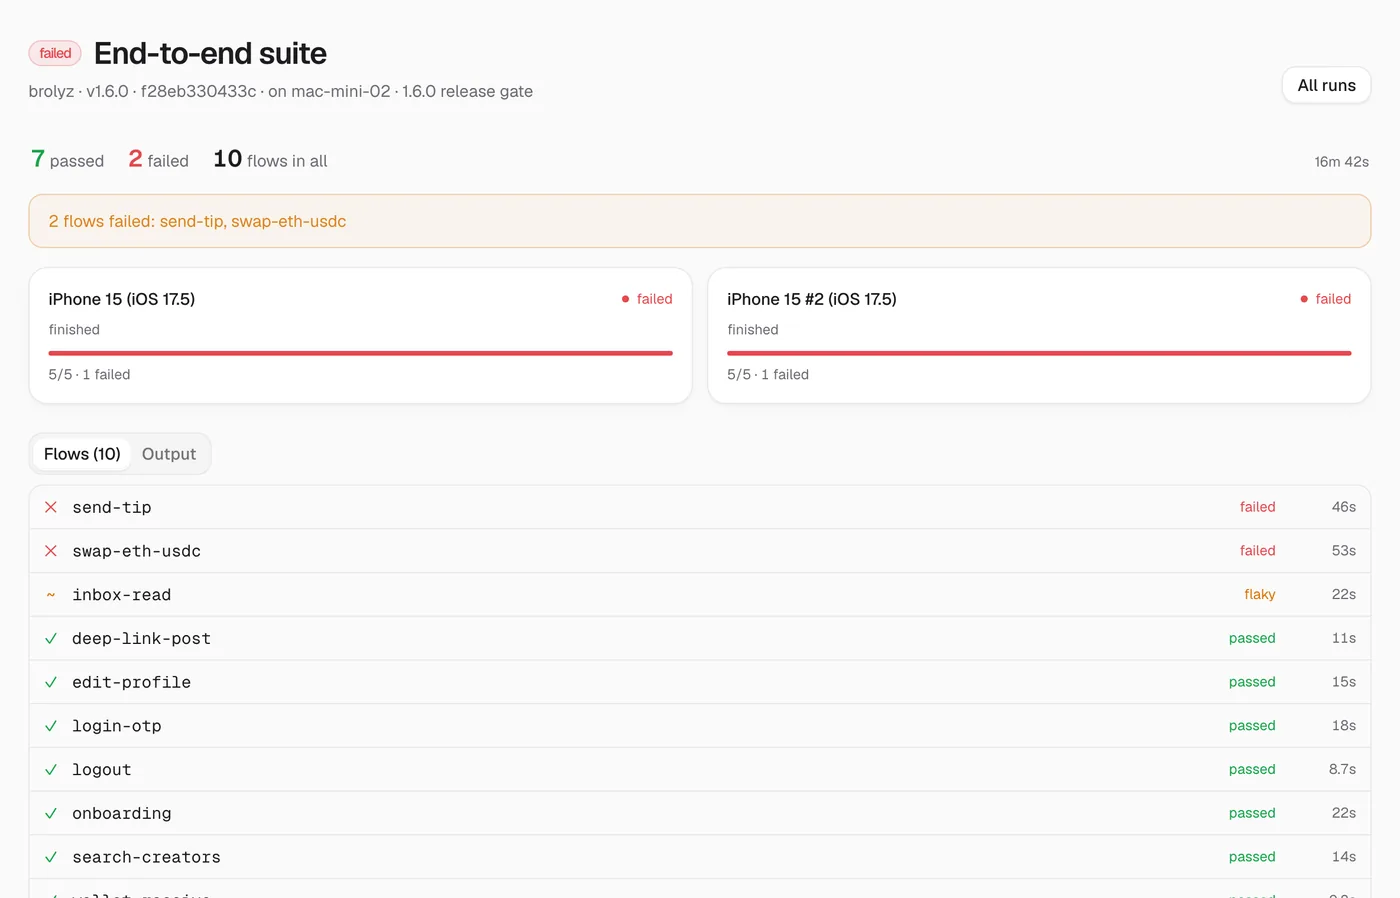Click the green checkmark beside search-creators
Image resolution: width=1400 pixels, height=898 pixels.
pos(51,857)
